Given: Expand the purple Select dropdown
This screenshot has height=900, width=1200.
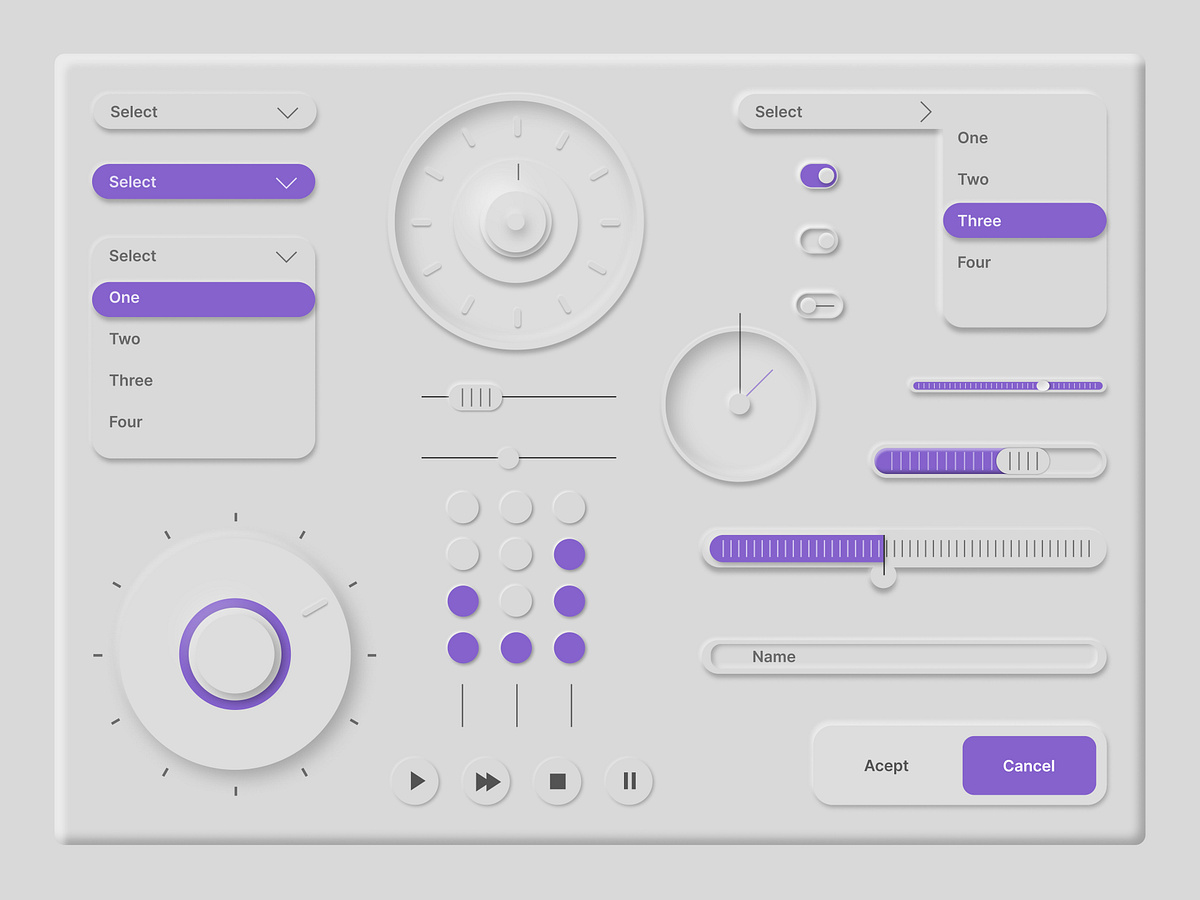Looking at the screenshot, I should [x=203, y=182].
